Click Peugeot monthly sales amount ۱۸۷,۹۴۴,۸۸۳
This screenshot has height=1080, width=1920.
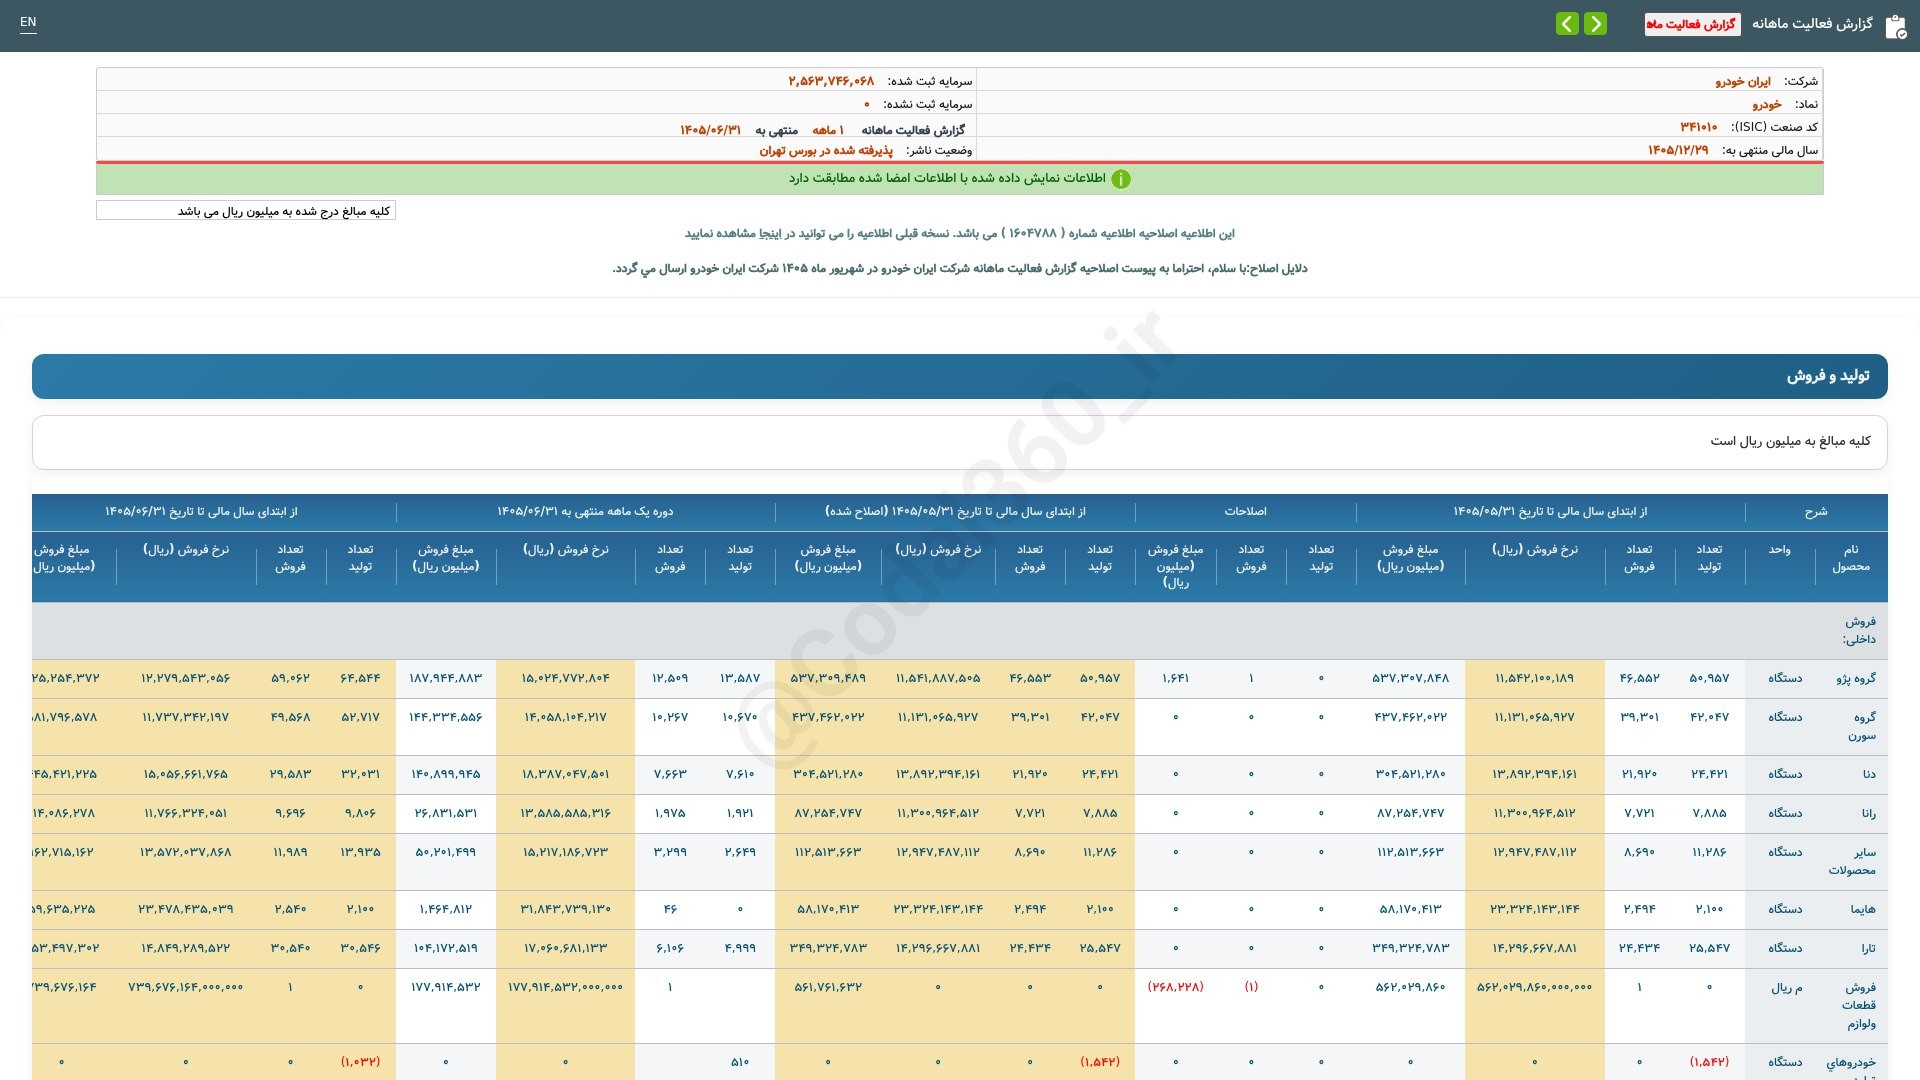(x=445, y=679)
